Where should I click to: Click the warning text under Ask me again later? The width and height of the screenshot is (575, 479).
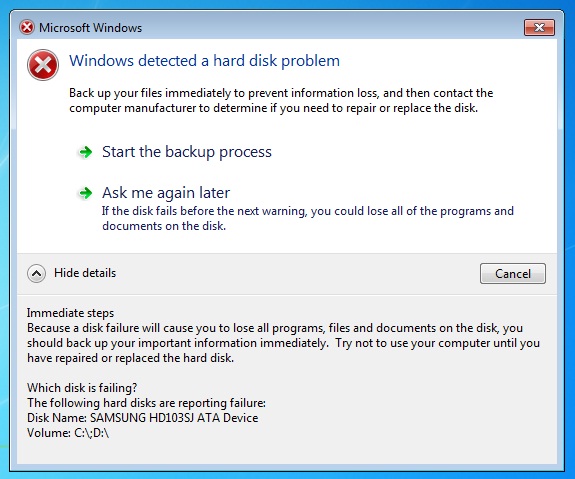308,218
